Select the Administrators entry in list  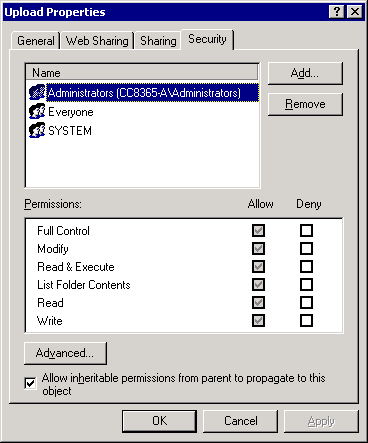pos(152,93)
